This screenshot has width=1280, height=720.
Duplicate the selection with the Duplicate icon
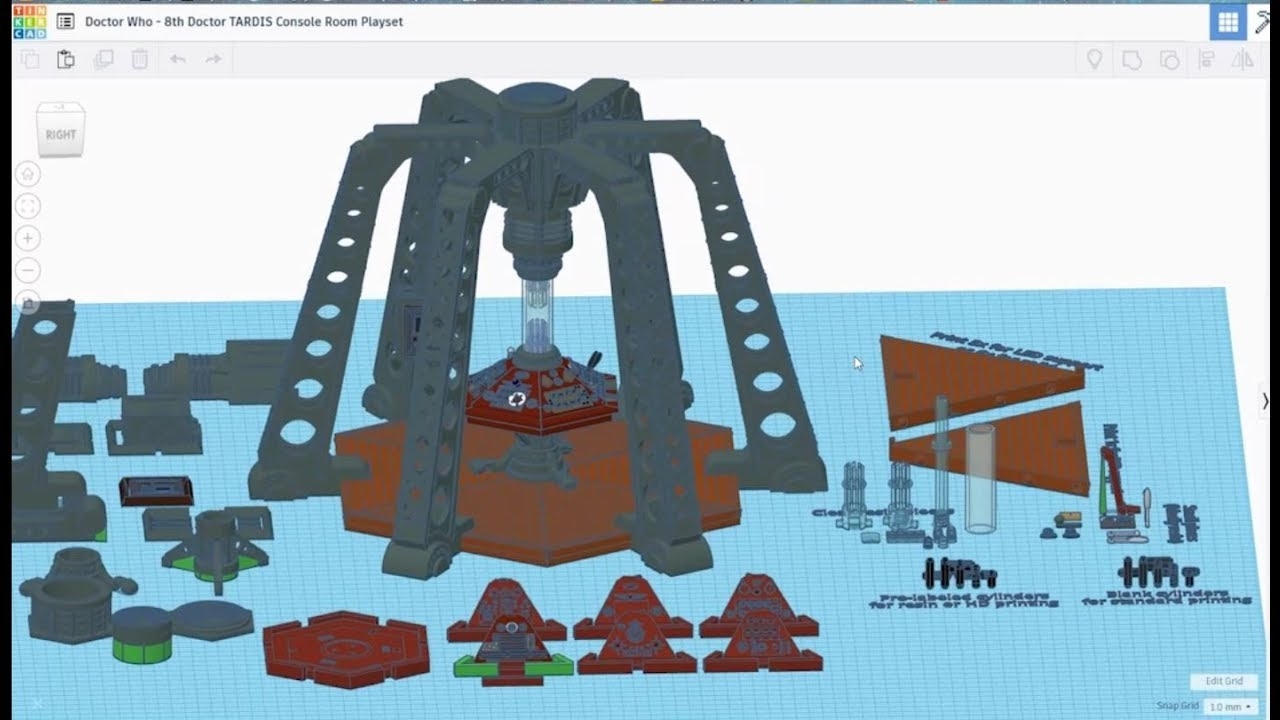point(101,59)
